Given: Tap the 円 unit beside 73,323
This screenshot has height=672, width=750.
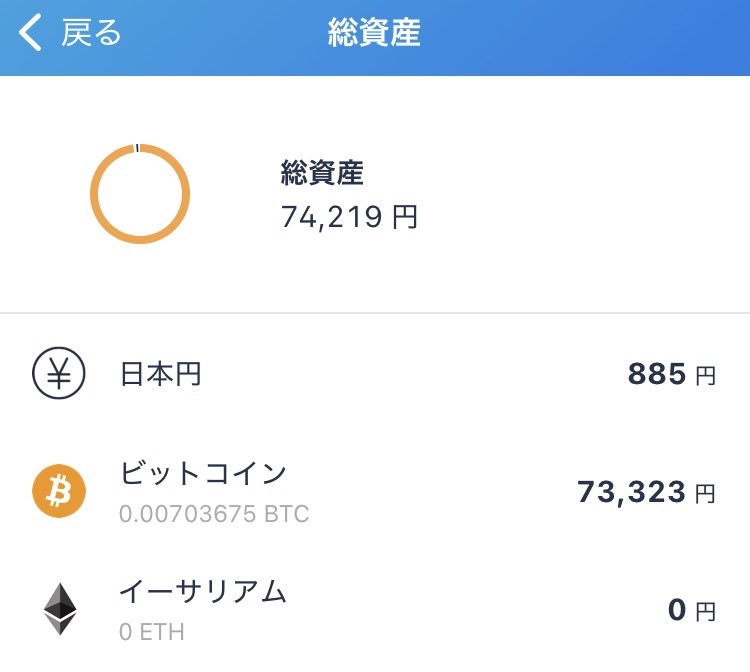Looking at the screenshot, I should pos(705,494).
